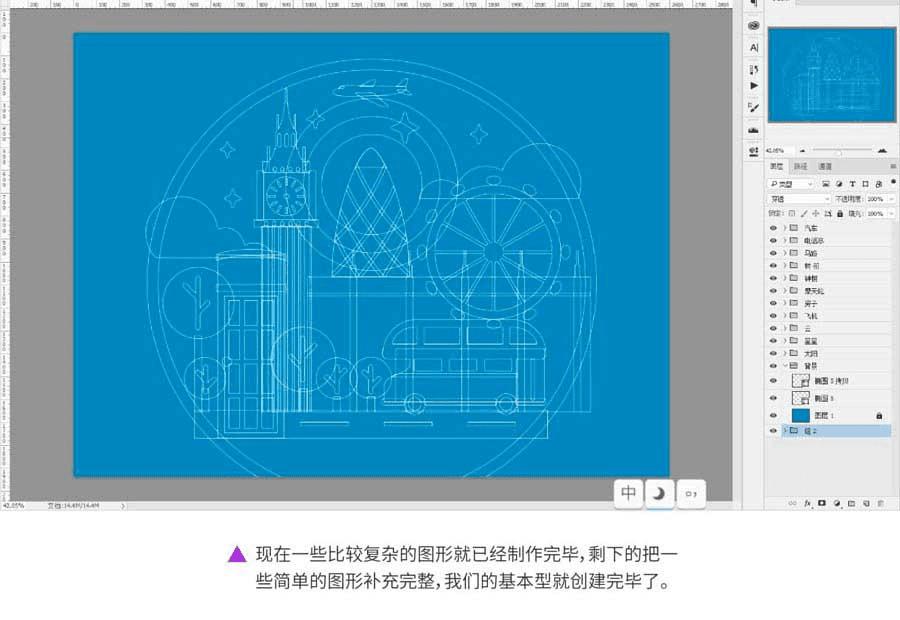Add a layer style with fx icon

pyautogui.click(x=808, y=503)
